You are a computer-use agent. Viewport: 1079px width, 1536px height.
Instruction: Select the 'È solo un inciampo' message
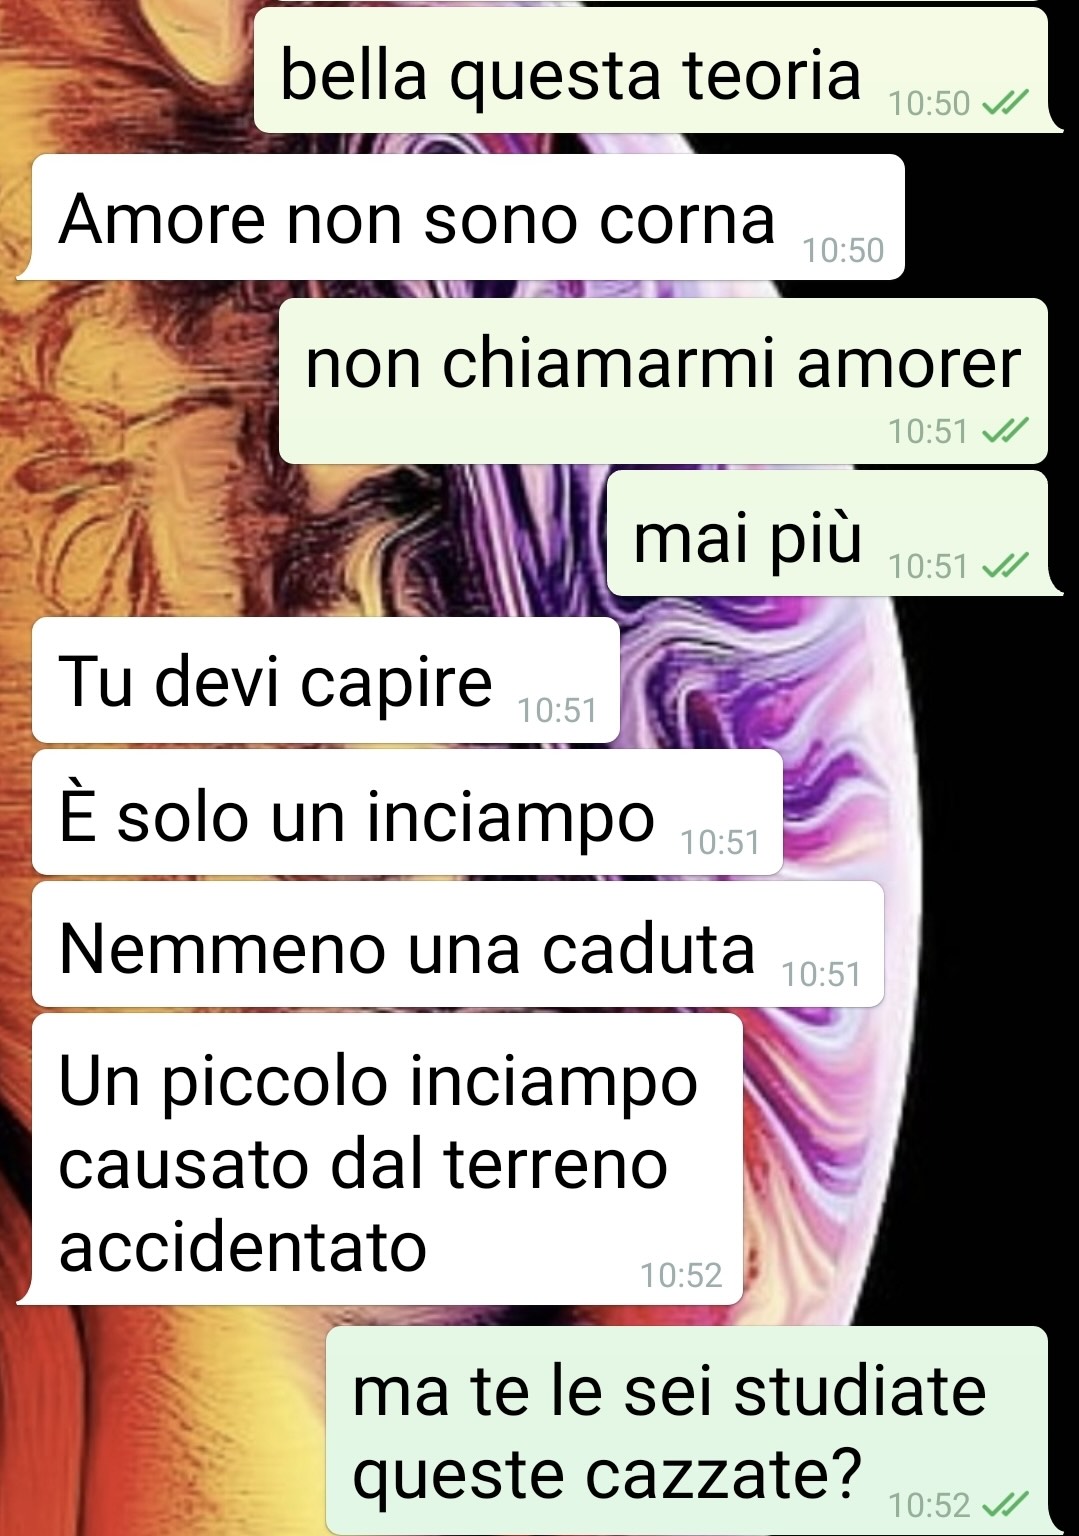point(407,812)
